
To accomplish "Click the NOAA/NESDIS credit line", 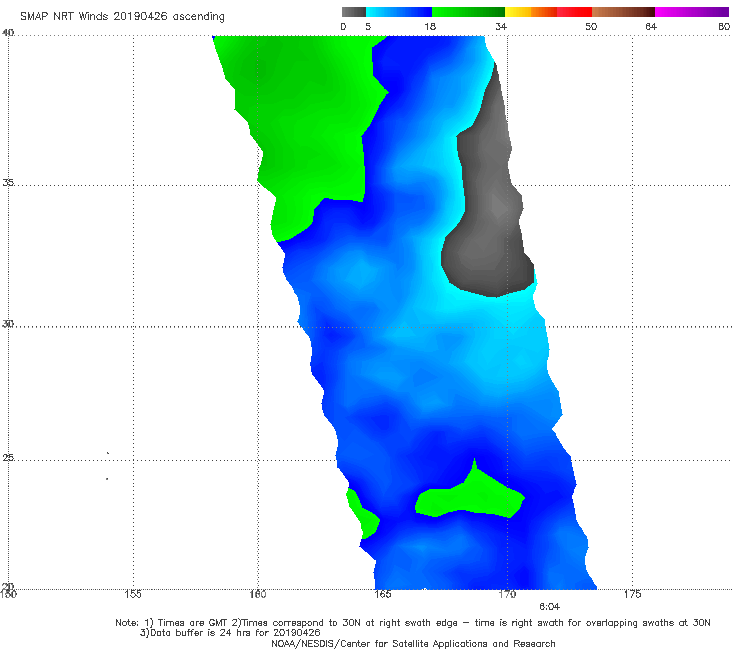I will 413,644.
